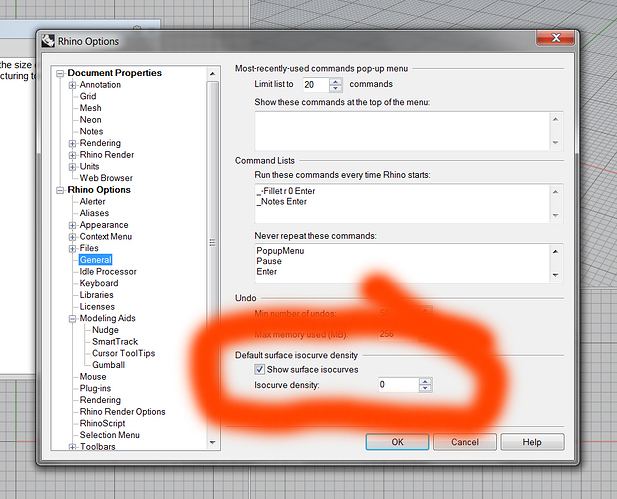This screenshot has width=617, height=499.
Task: Expand the Annotation tree node
Action: point(72,85)
